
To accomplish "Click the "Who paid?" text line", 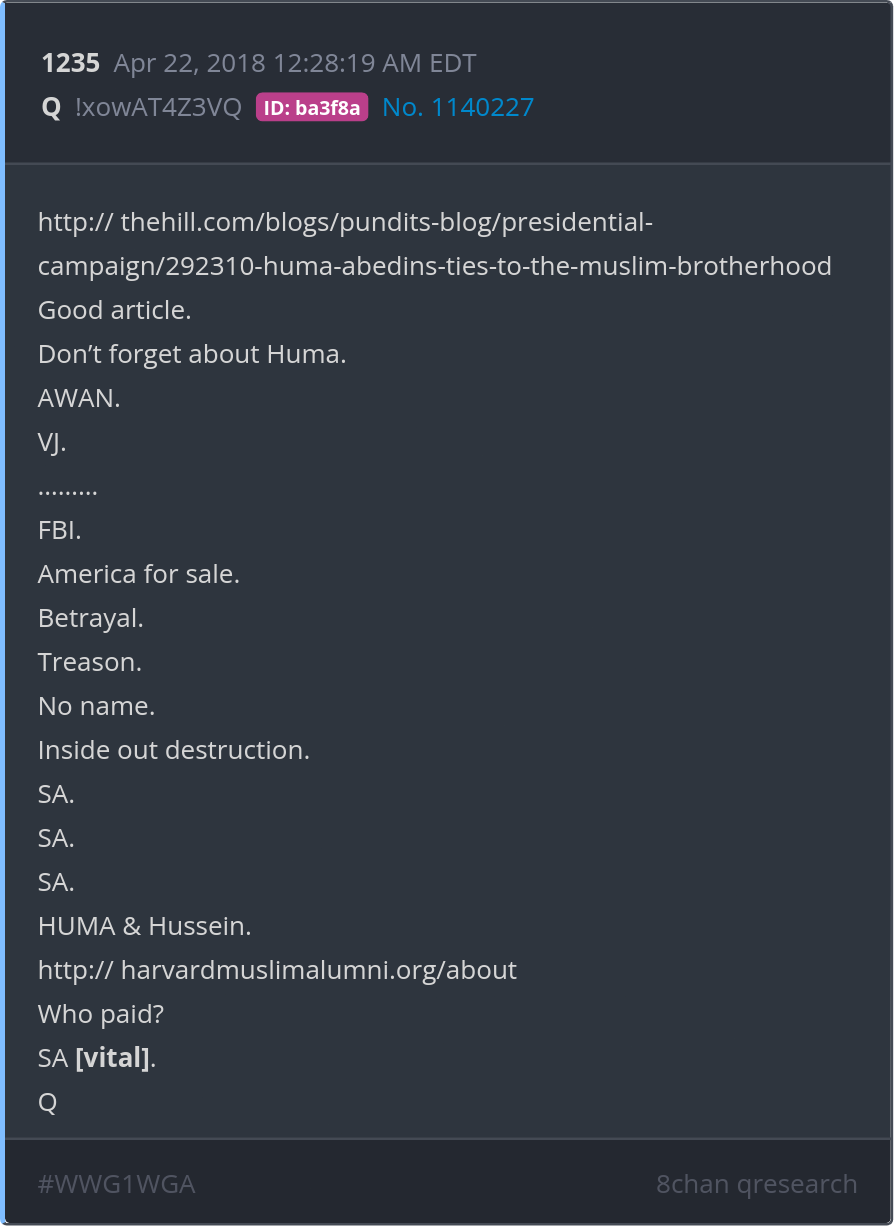I will (101, 1014).
